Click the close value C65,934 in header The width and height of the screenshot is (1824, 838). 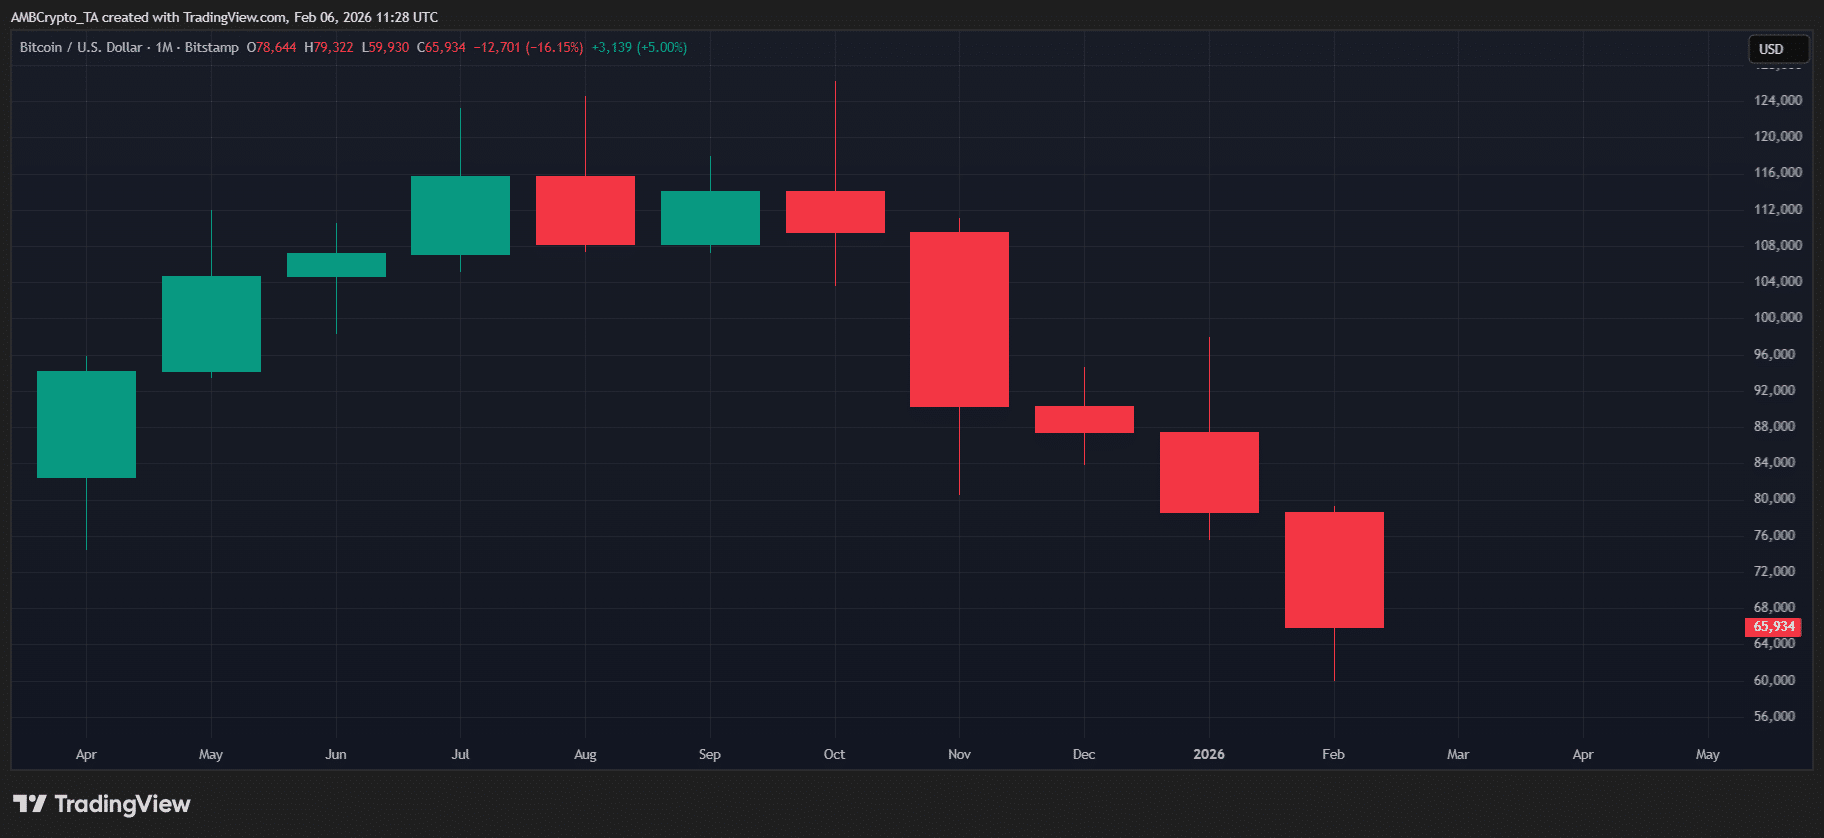tap(441, 47)
